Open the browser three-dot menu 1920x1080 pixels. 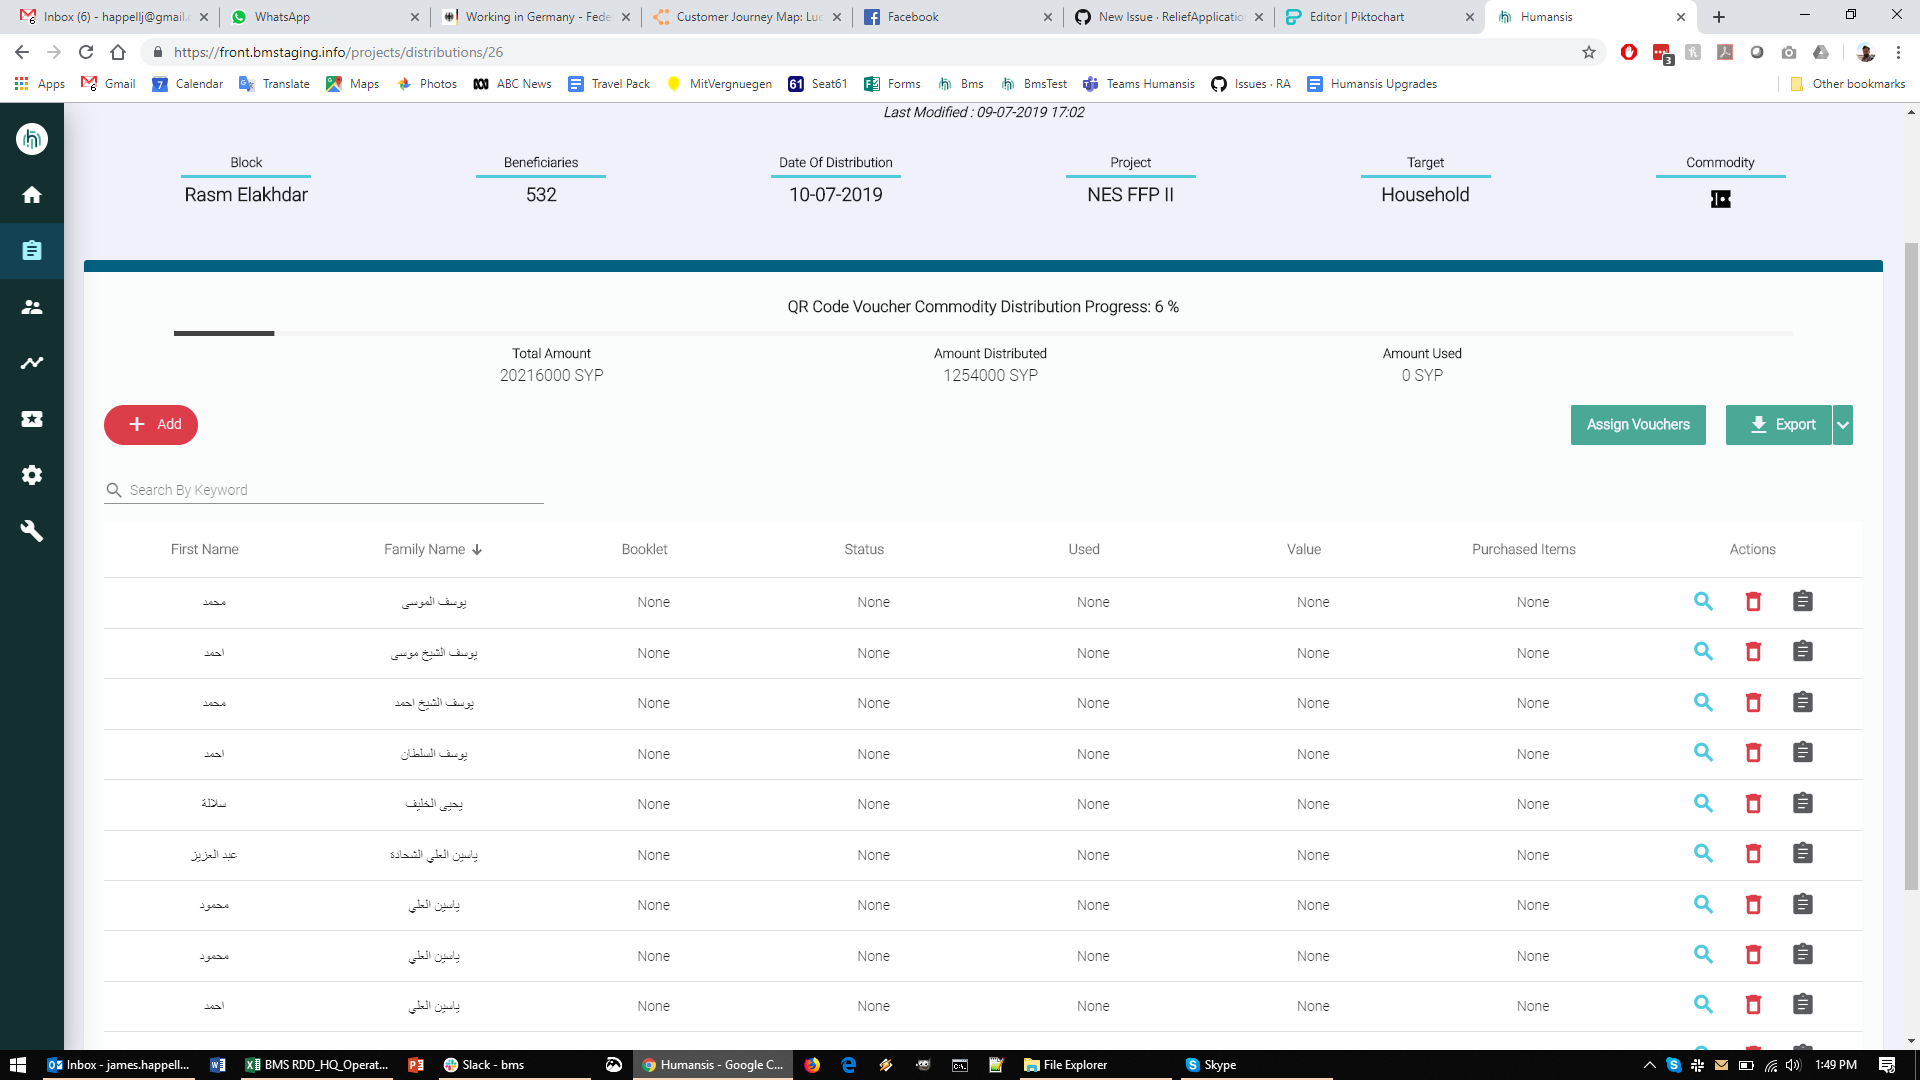[x=1899, y=52]
